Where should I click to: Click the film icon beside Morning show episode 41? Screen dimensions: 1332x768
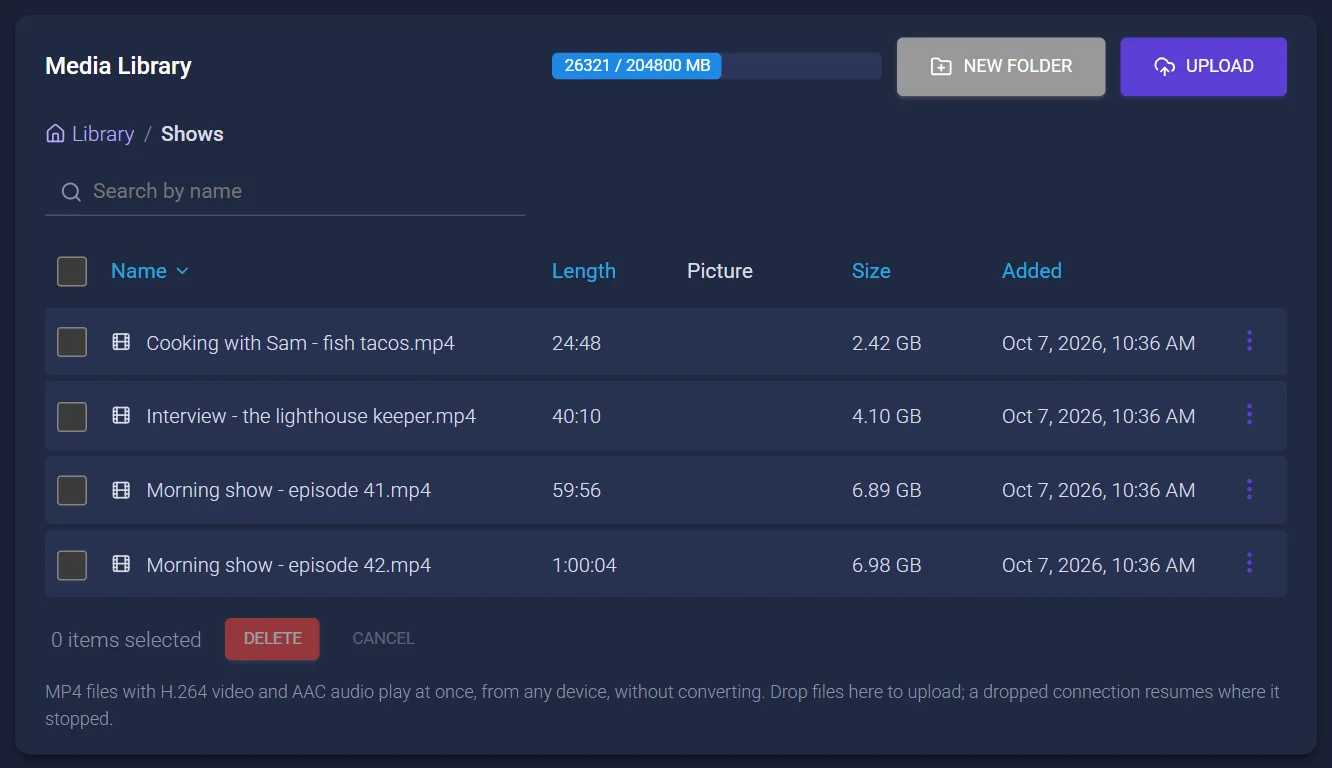121,490
